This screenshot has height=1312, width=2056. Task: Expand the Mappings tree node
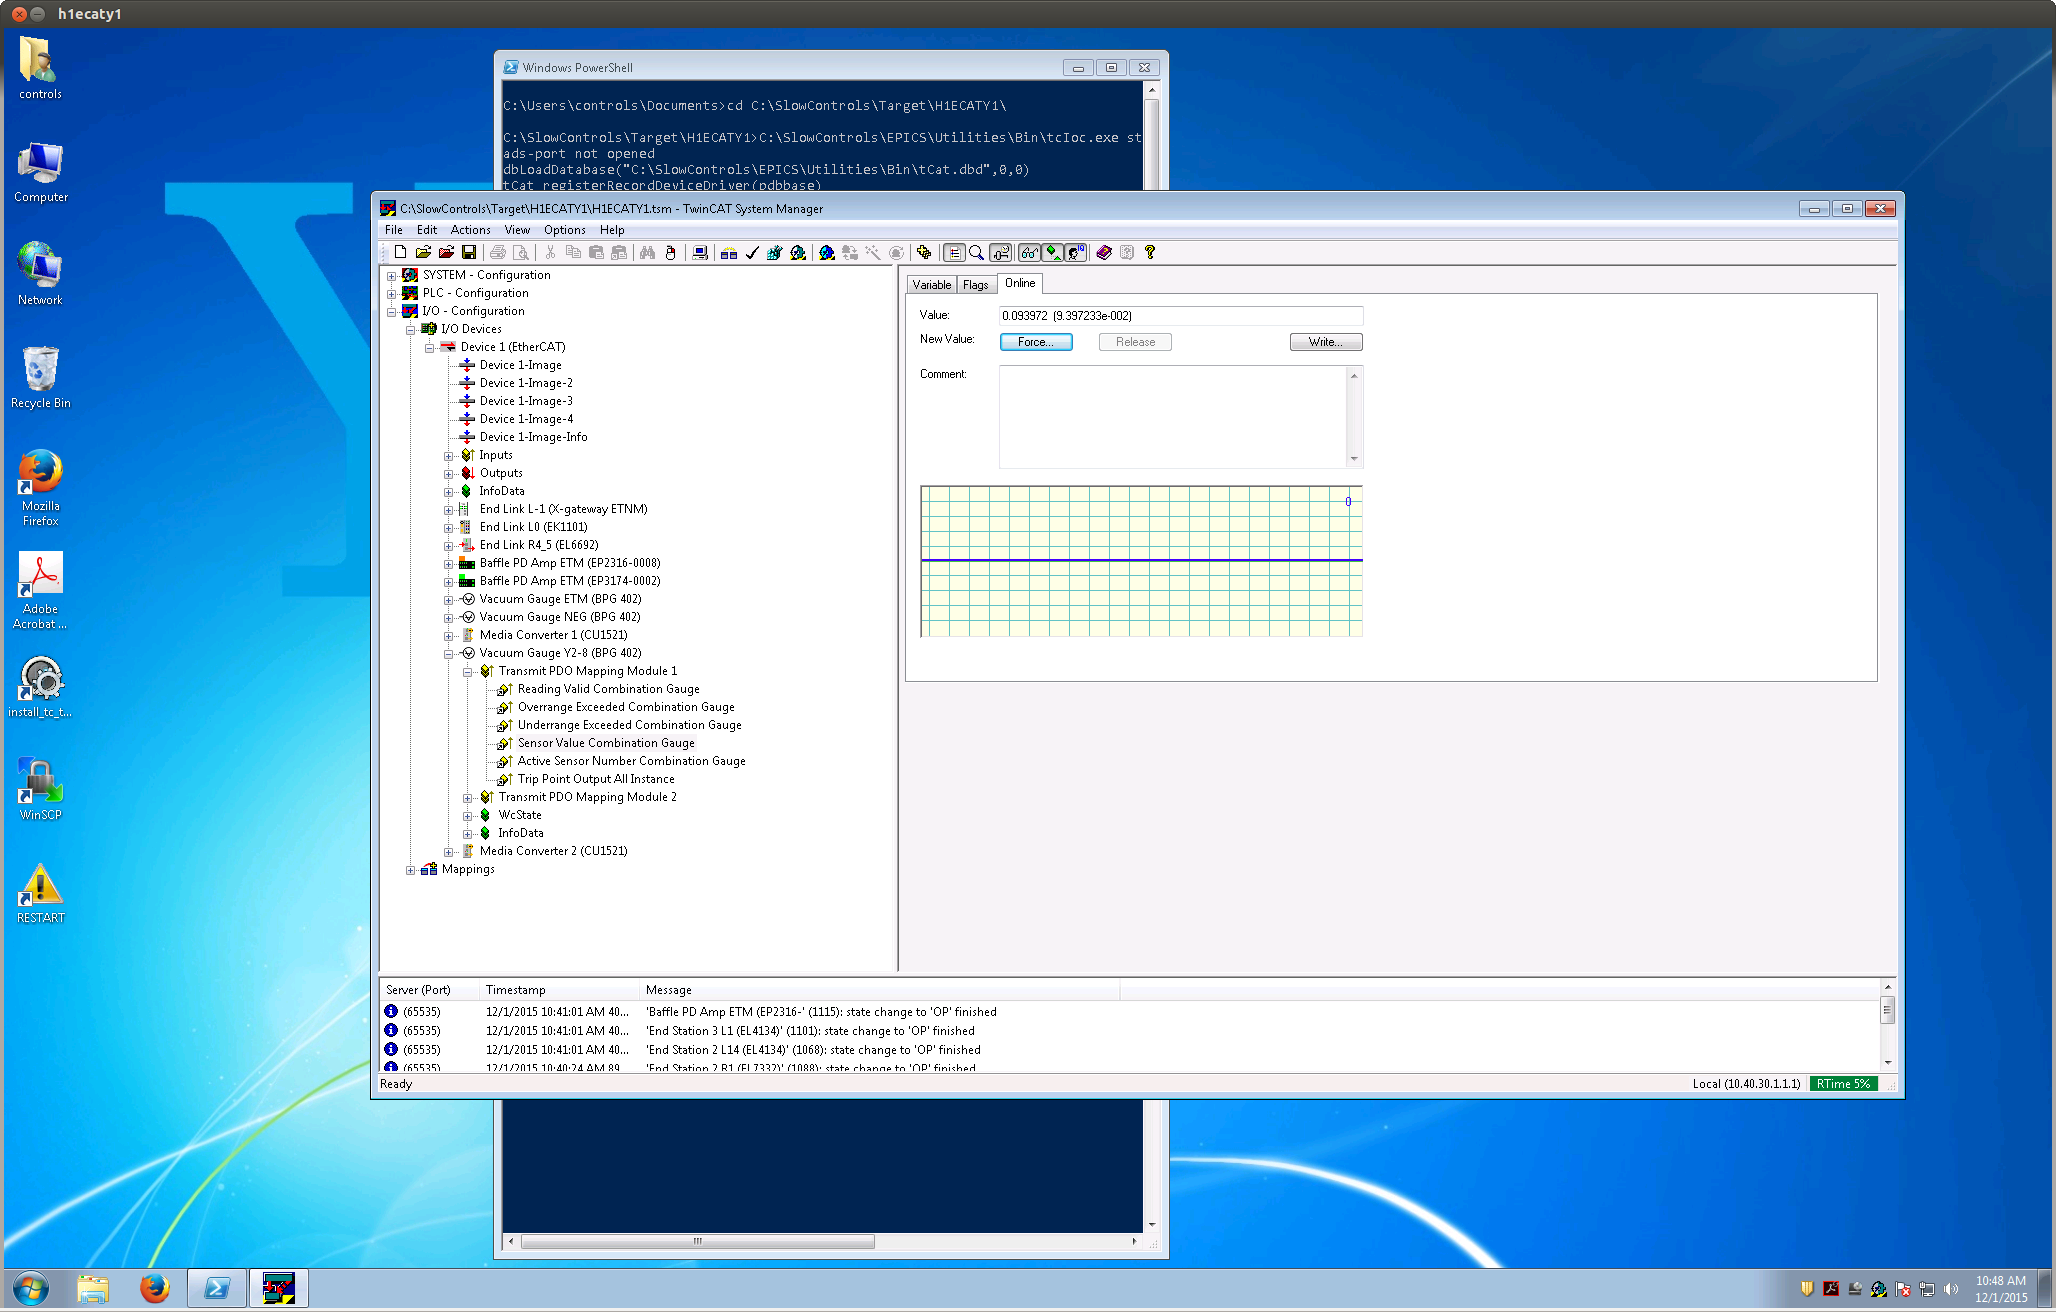[411, 870]
